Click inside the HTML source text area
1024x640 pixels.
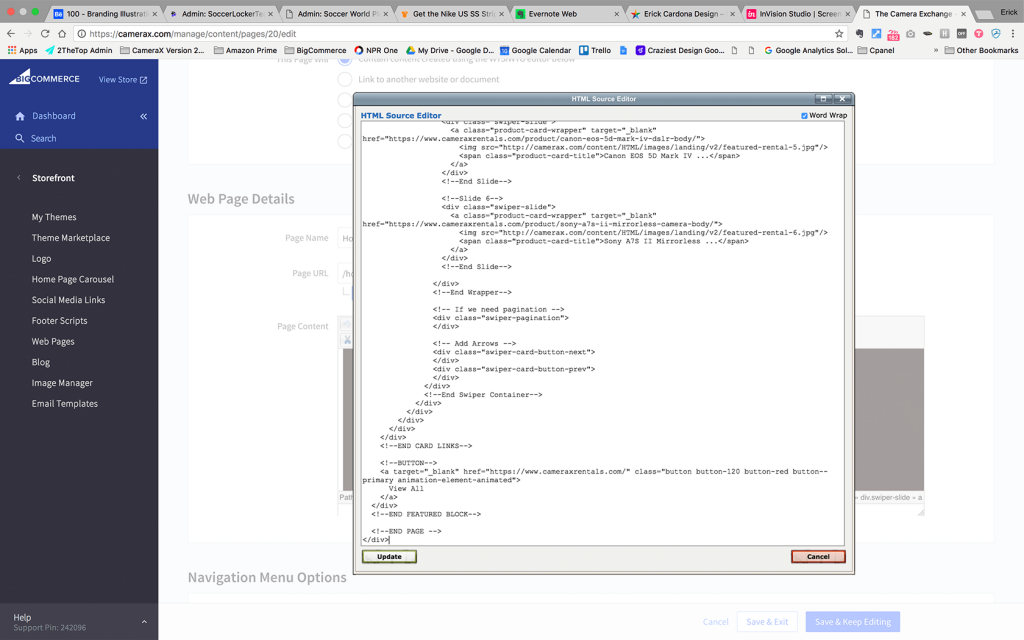point(602,333)
